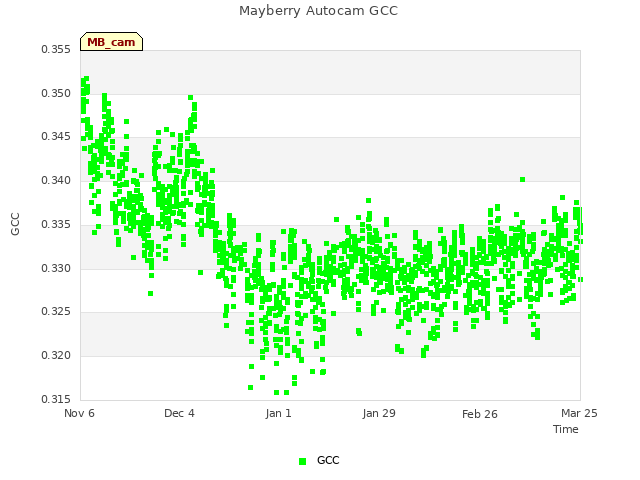This screenshot has height=480, width=640.
Task: Select the chart title Mayberry Autocam GCC
Action: [318, 11]
